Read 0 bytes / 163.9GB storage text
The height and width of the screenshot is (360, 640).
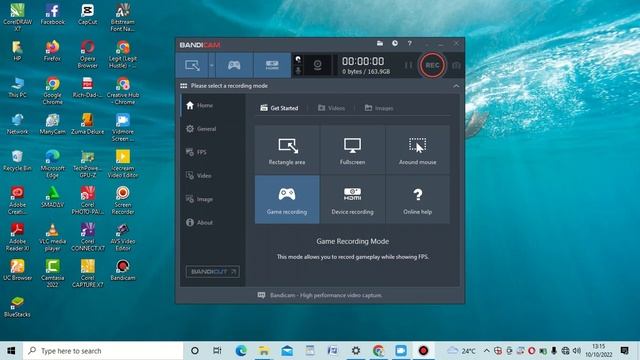point(366,72)
